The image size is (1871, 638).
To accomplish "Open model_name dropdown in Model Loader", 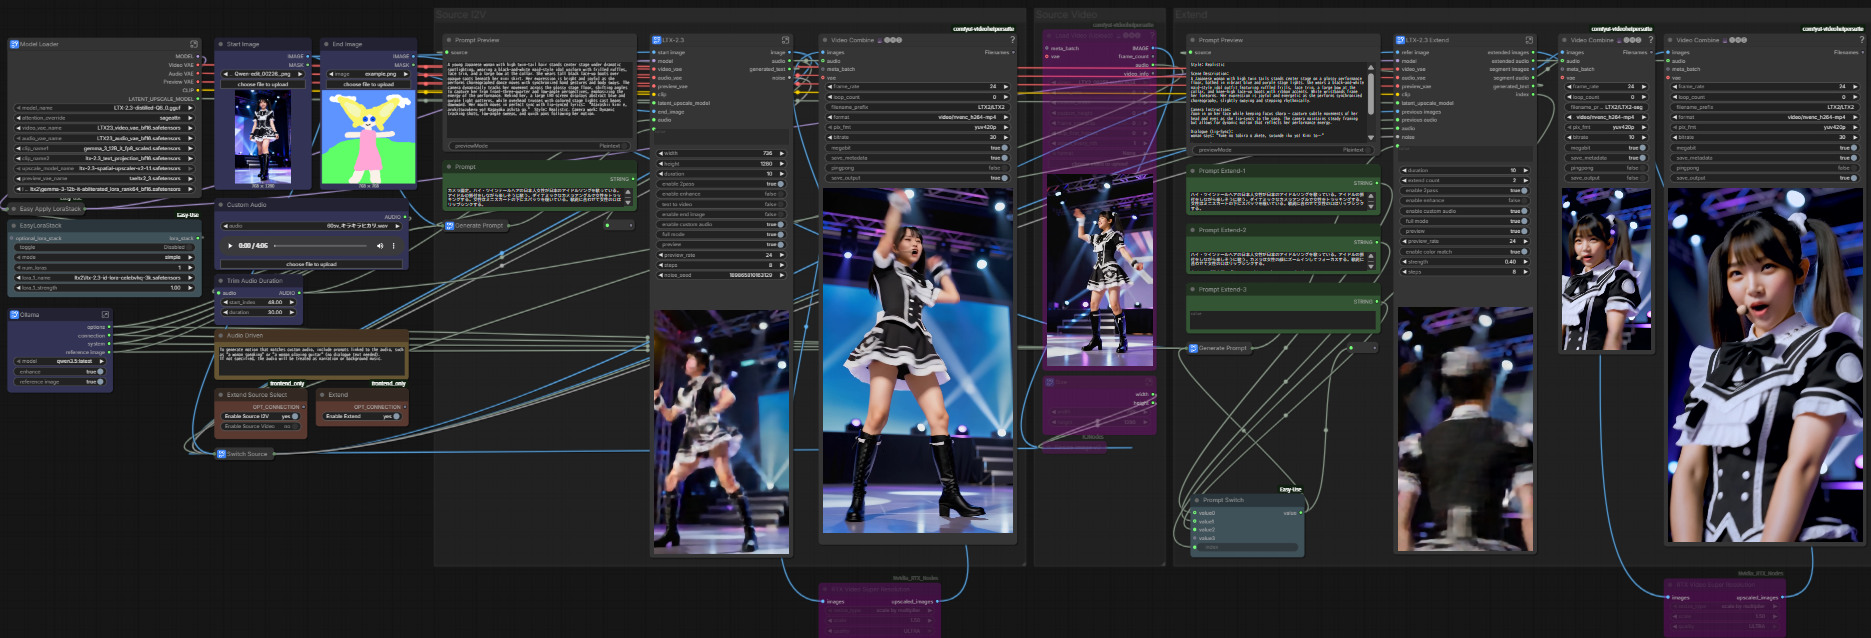I will 105,108.
